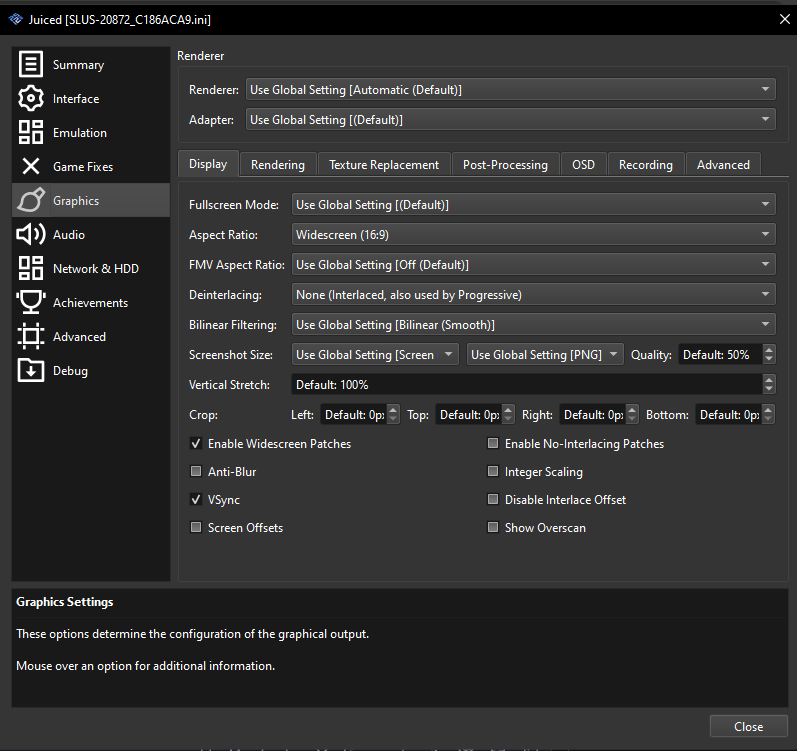Switch to the Rendering tab
This screenshot has height=751, width=797.
[x=278, y=165]
